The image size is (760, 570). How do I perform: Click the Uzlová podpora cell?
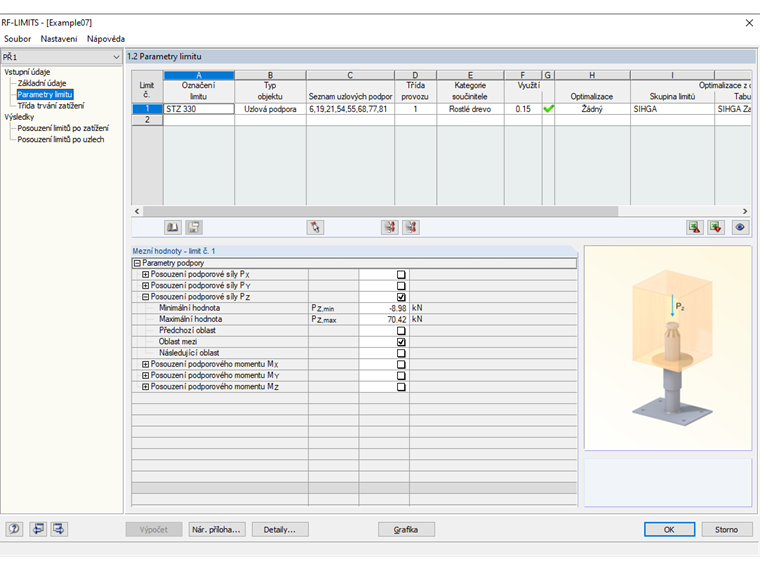[270, 109]
